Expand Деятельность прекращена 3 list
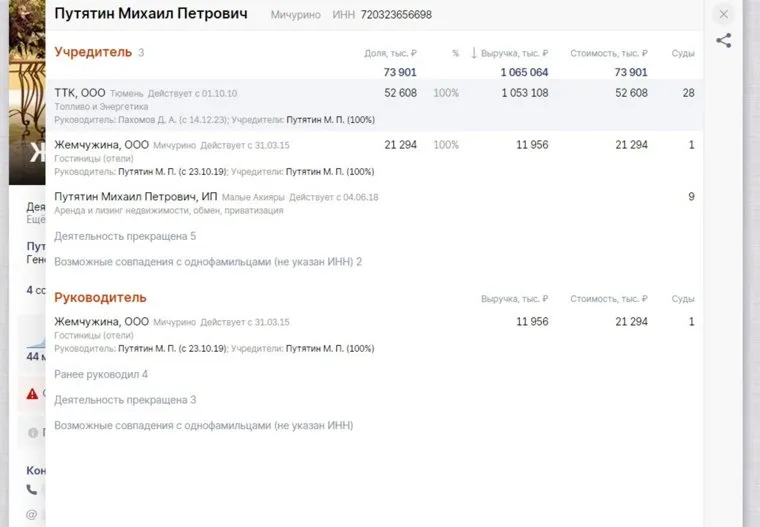 point(125,400)
